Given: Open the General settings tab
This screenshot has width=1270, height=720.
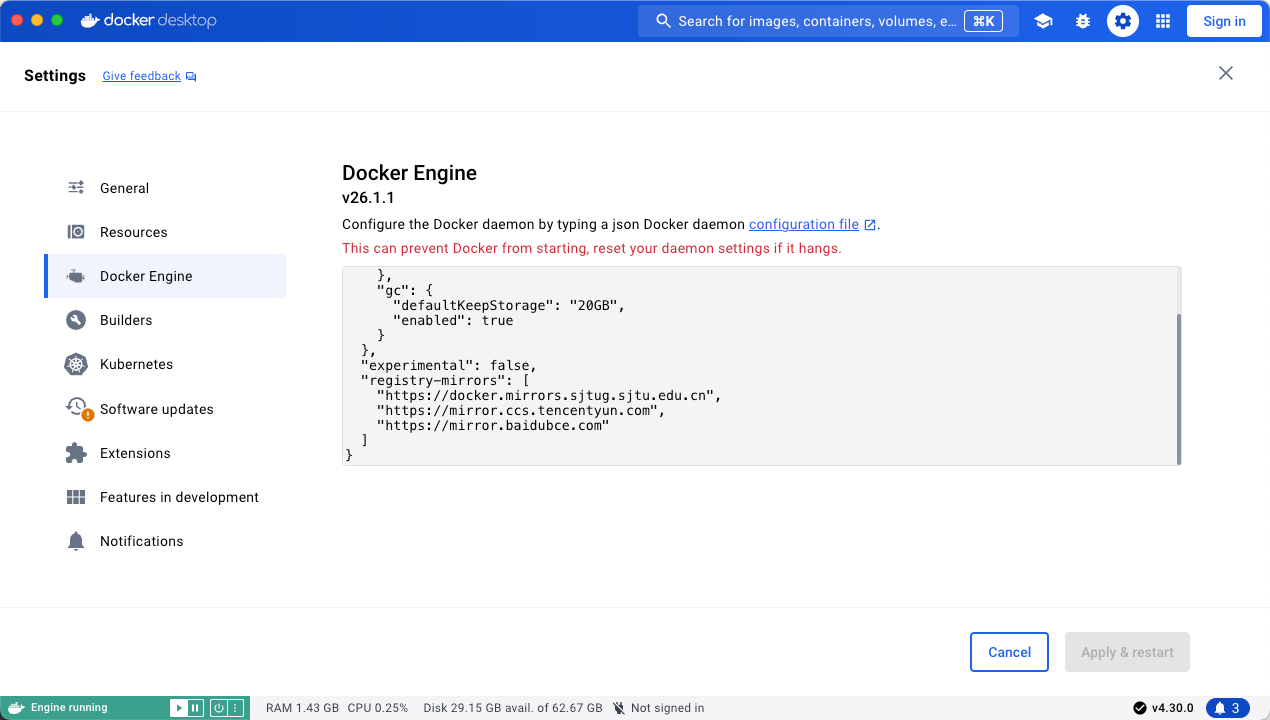Looking at the screenshot, I should [x=124, y=188].
